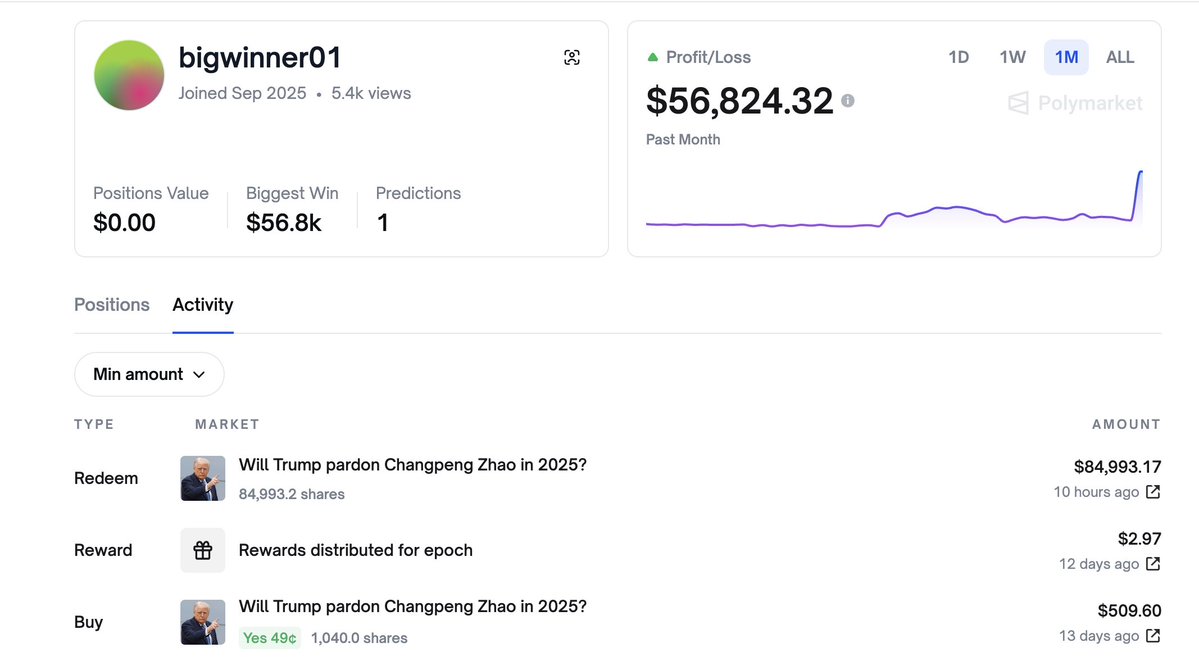Click the profile scan icon beside bigwinner01

(572, 58)
